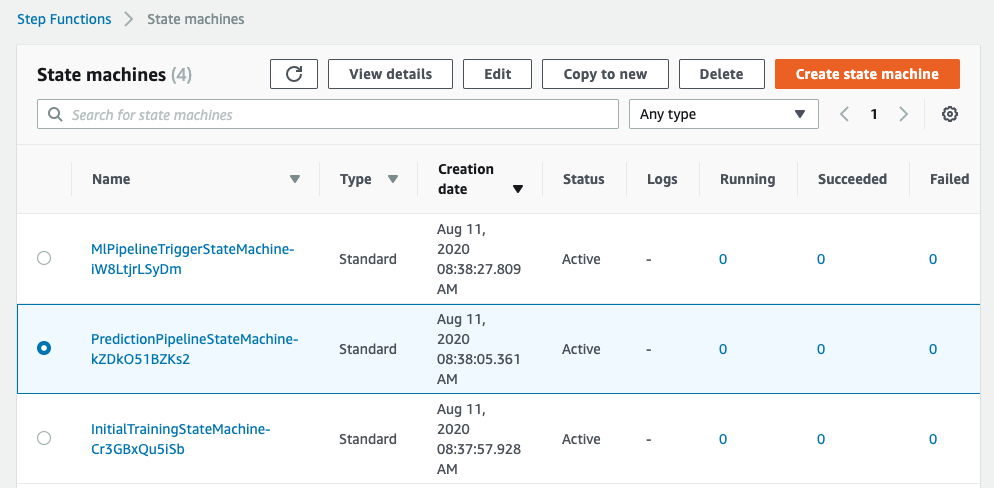Focus the Search for state machines field
Viewport: 994px width, 488px height.
tap(328, 114)
